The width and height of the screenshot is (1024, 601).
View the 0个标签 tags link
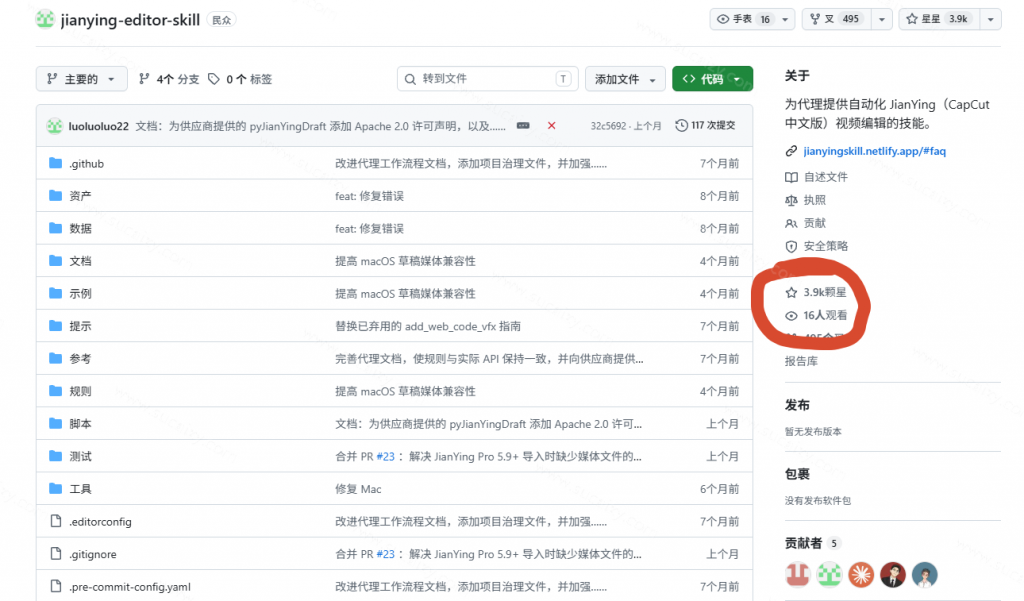click(x=240, y=79)
